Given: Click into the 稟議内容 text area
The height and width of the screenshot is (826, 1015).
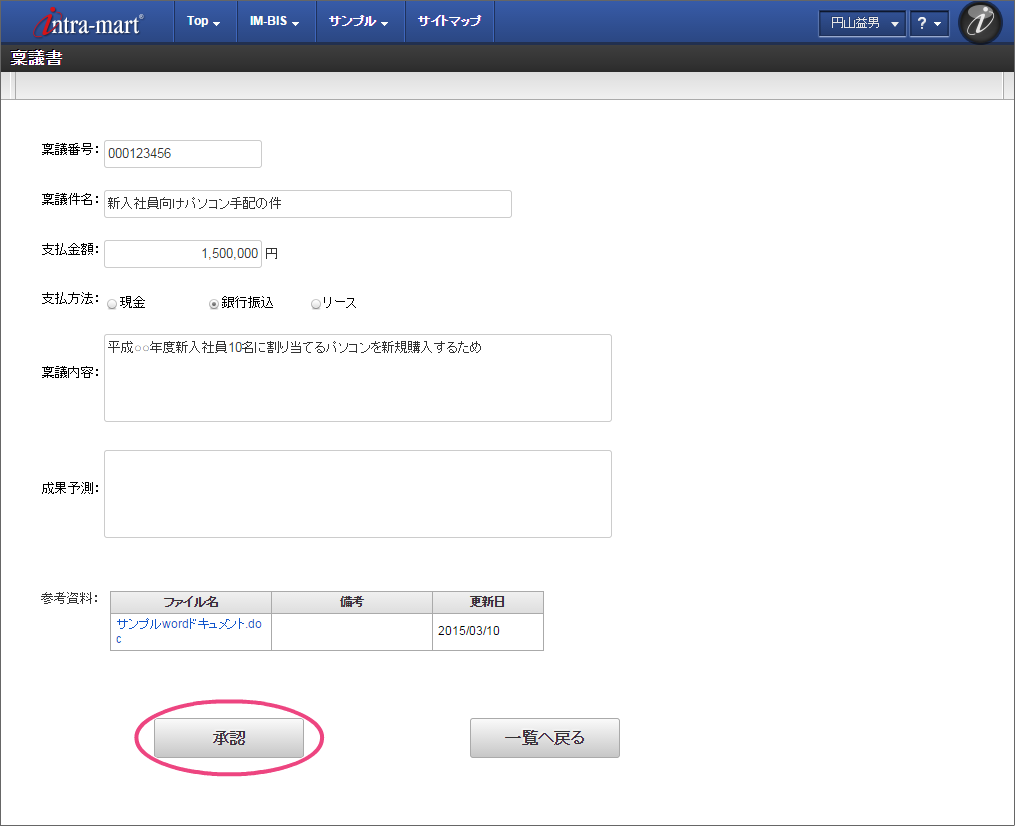Looking at the screenshot, I should pyautogui.click(x=357, y=378).
